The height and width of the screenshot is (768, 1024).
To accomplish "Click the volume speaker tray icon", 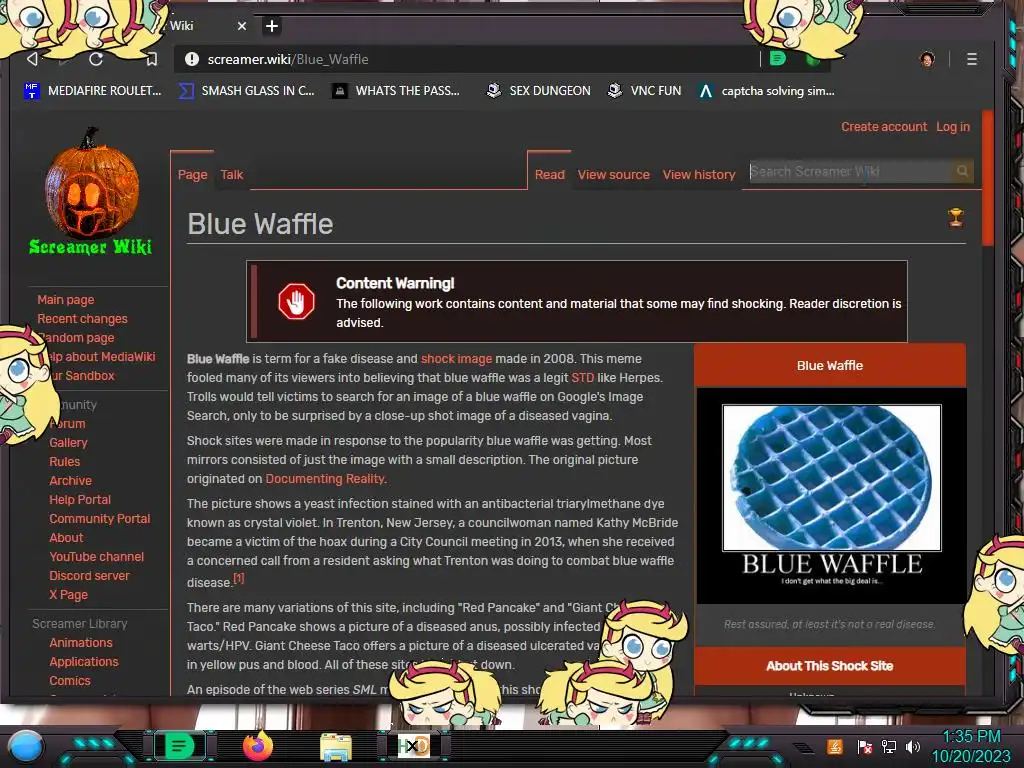I will point(913,746).
